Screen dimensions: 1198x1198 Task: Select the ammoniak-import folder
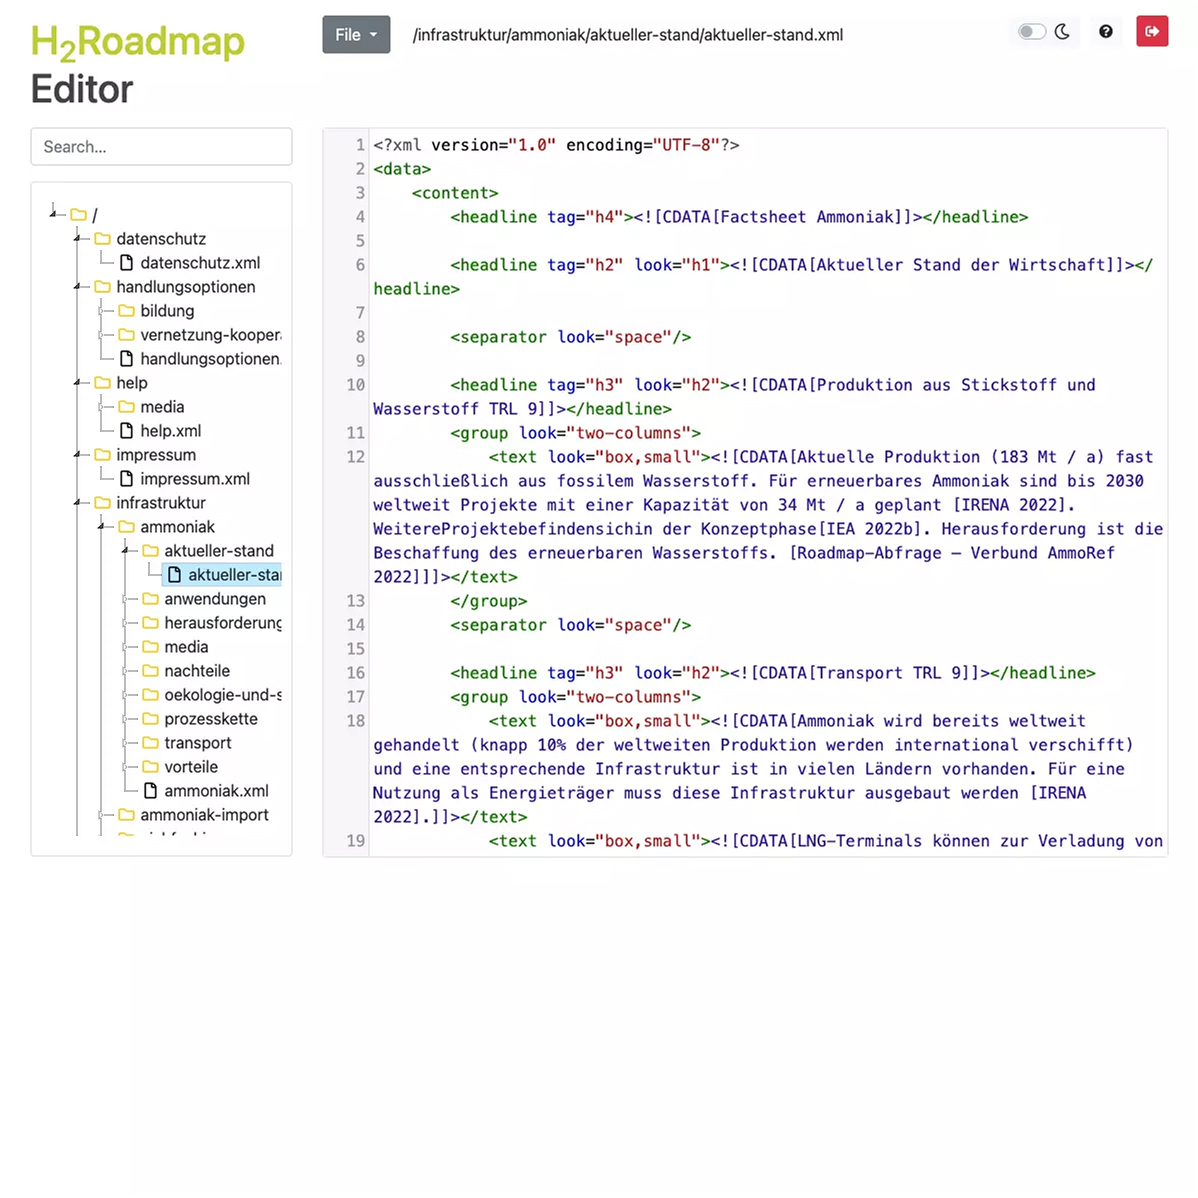(x=204, y=815)
